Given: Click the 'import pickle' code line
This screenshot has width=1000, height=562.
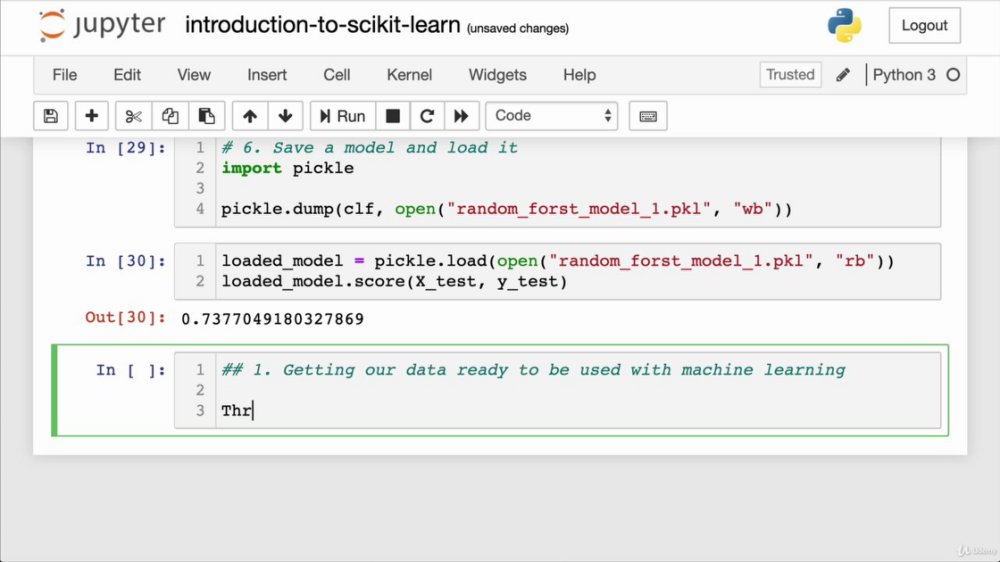Looking at the screenshot, I should (288, 168).
